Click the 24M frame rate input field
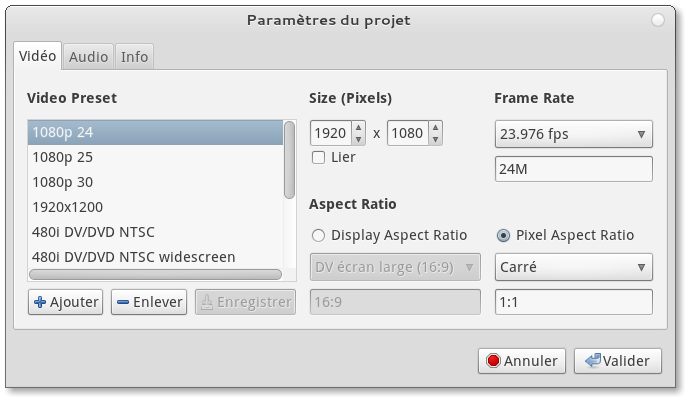The image size is (685, 397). [x=574, y=169]
